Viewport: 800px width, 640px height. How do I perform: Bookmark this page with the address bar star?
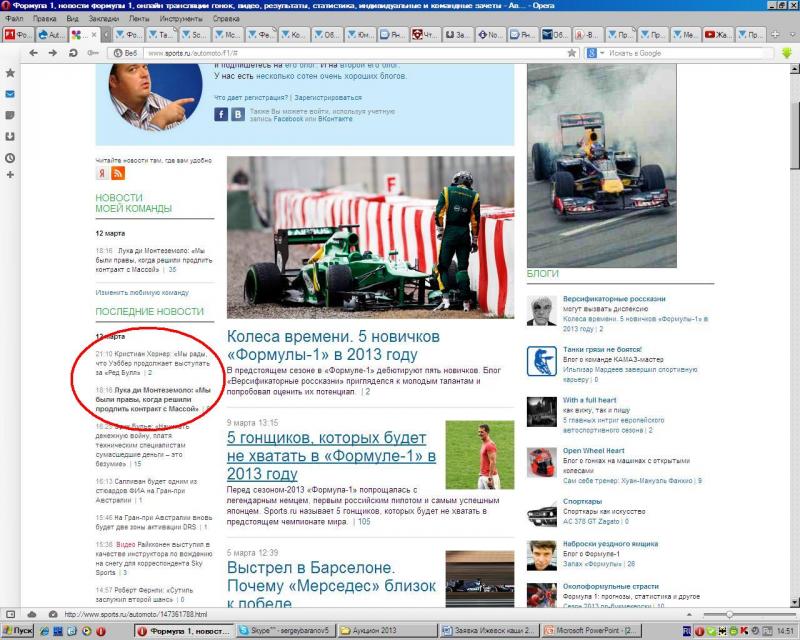click(x=572, y=53)
